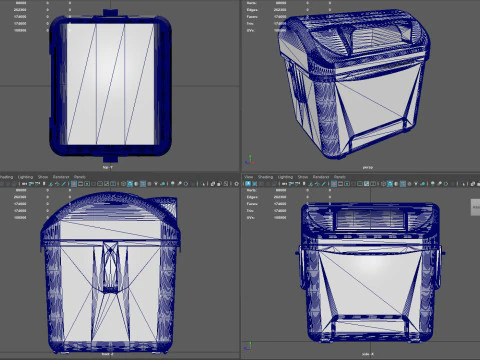
Task: Toggle X-ray in front view panel toolbar
Action: pyautogui.click(x=213, y=184)
